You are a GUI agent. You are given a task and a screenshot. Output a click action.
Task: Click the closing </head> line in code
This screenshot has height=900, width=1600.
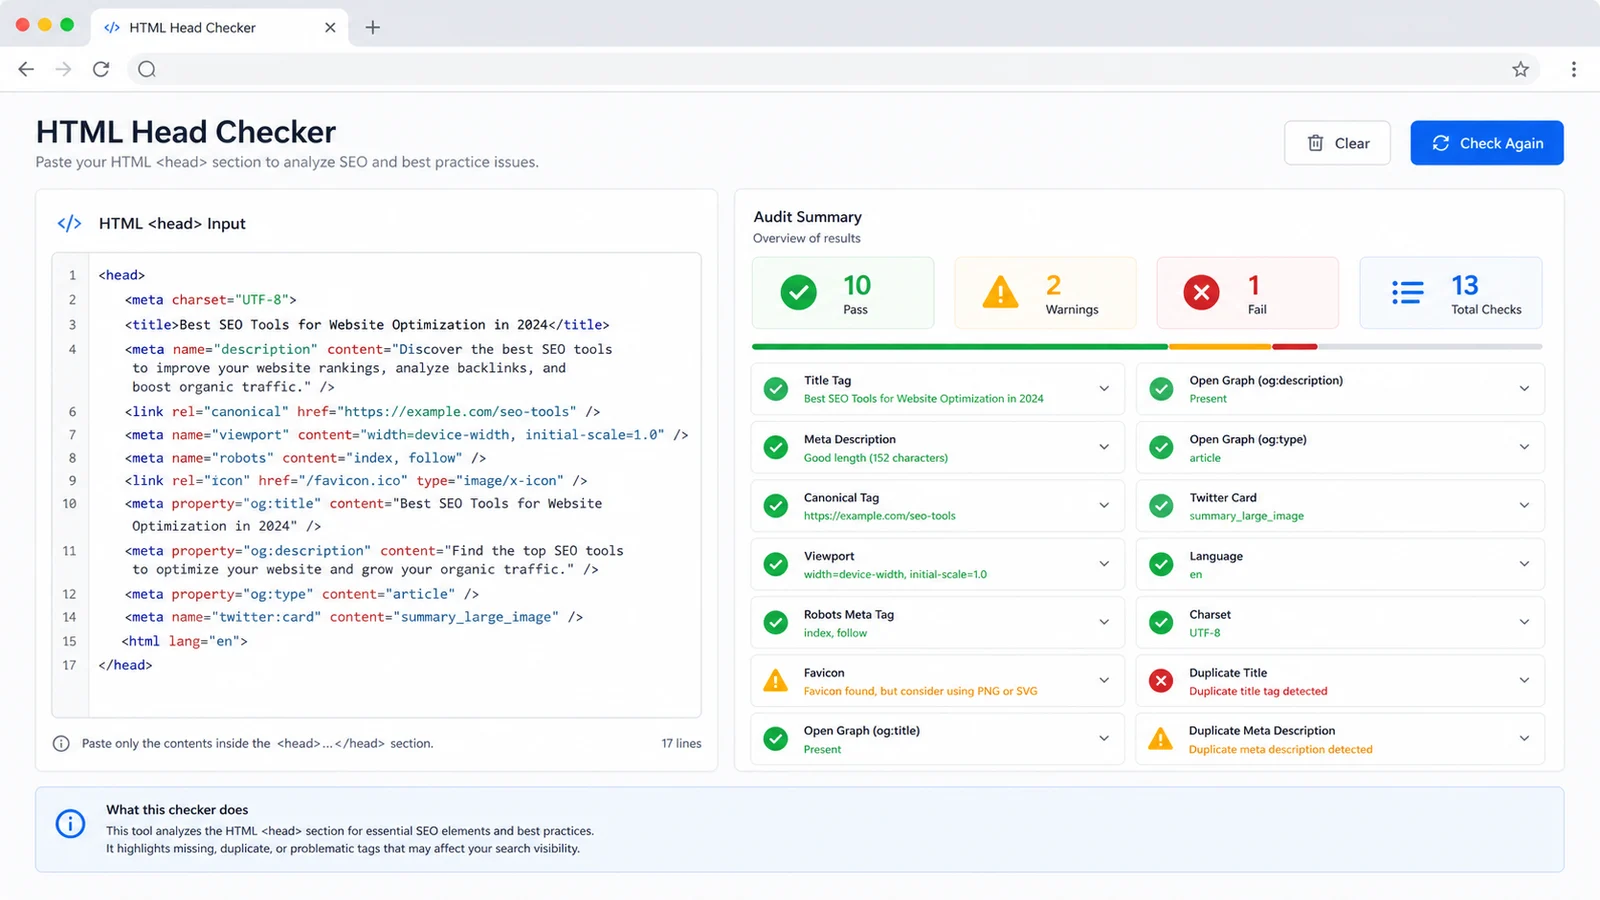125,664
